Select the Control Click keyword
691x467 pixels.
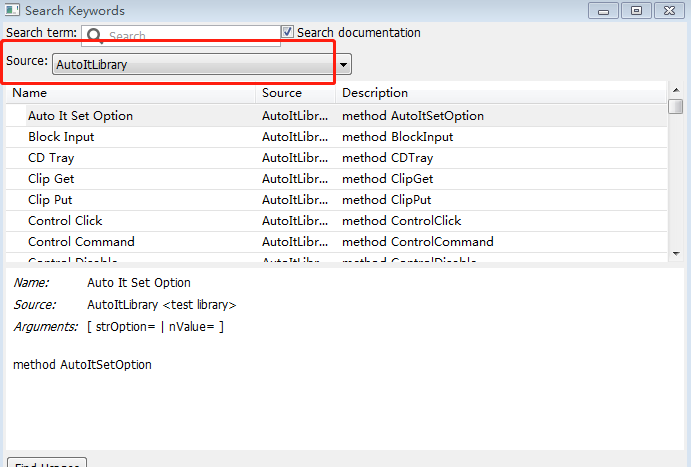[65, 221]
